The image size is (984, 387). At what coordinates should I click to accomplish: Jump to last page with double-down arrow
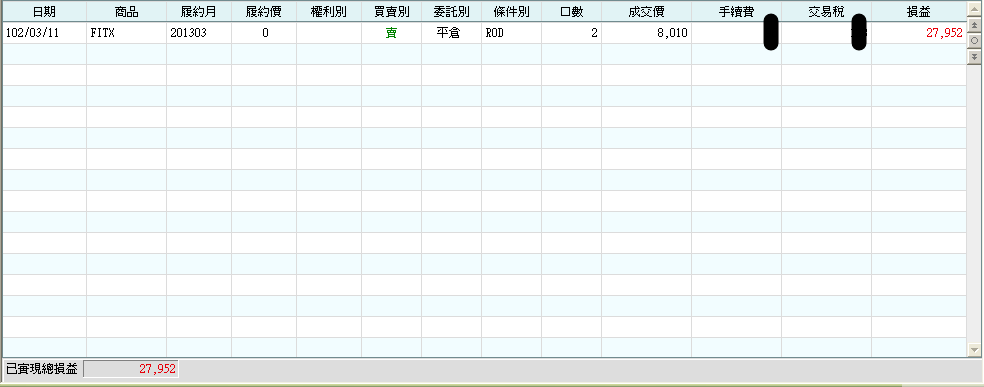pyautogui.click(x=975, y=56)
